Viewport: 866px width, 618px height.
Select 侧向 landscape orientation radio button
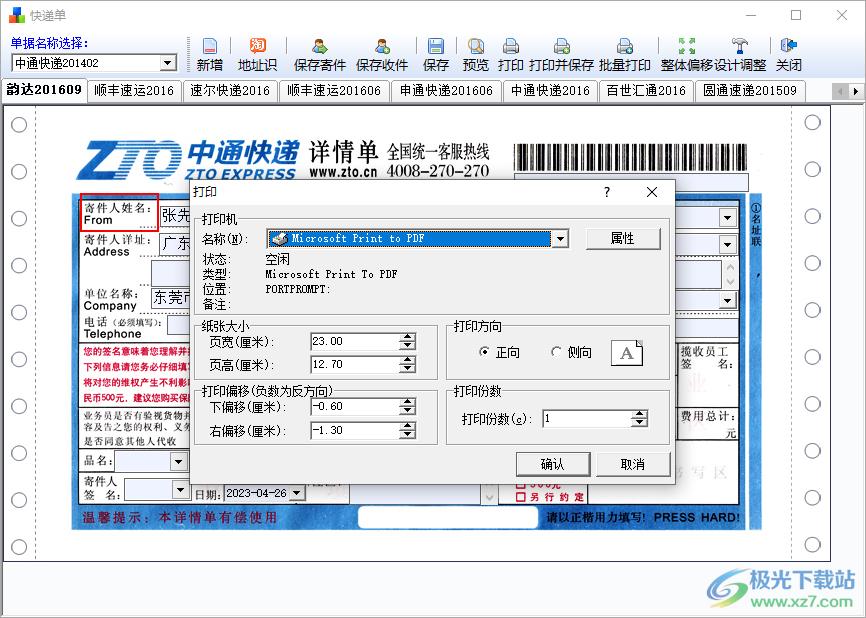pos(557,352)
